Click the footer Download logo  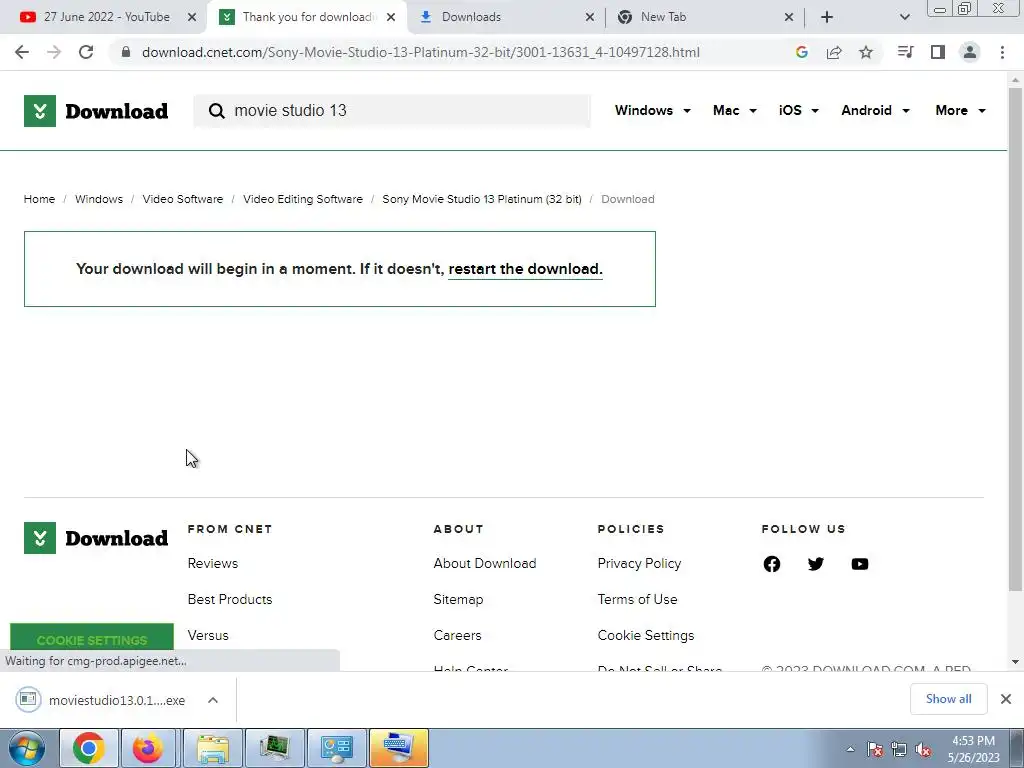96,538
